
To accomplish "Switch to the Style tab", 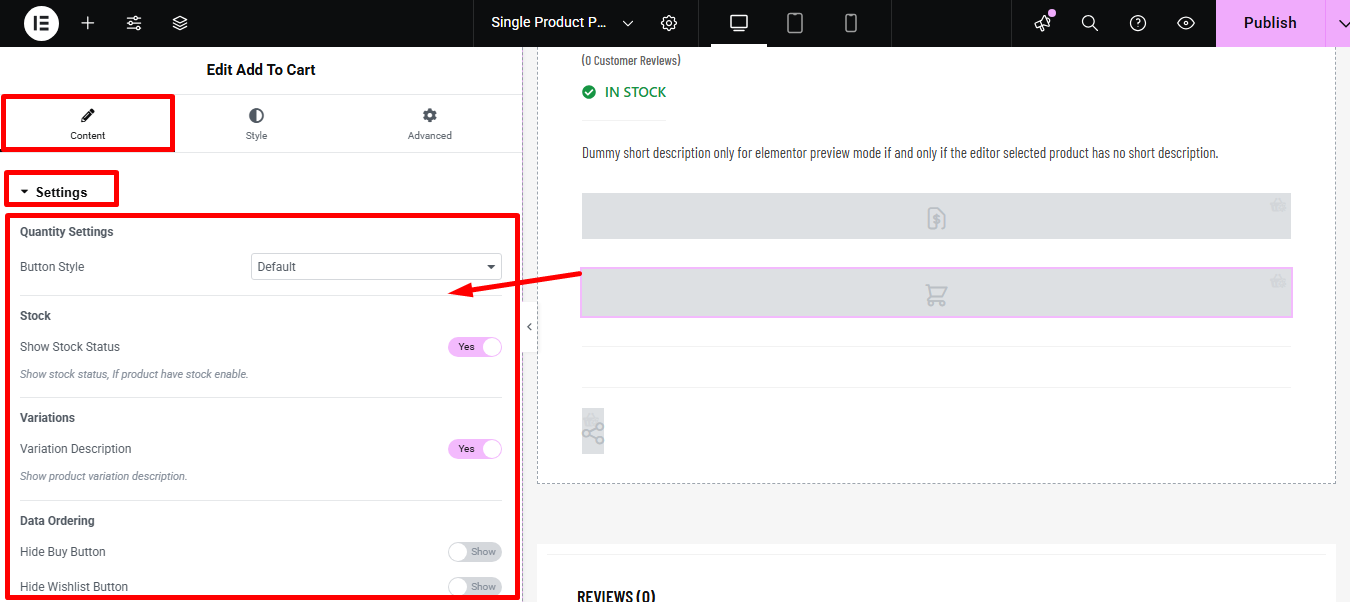I will pos(256,123).
